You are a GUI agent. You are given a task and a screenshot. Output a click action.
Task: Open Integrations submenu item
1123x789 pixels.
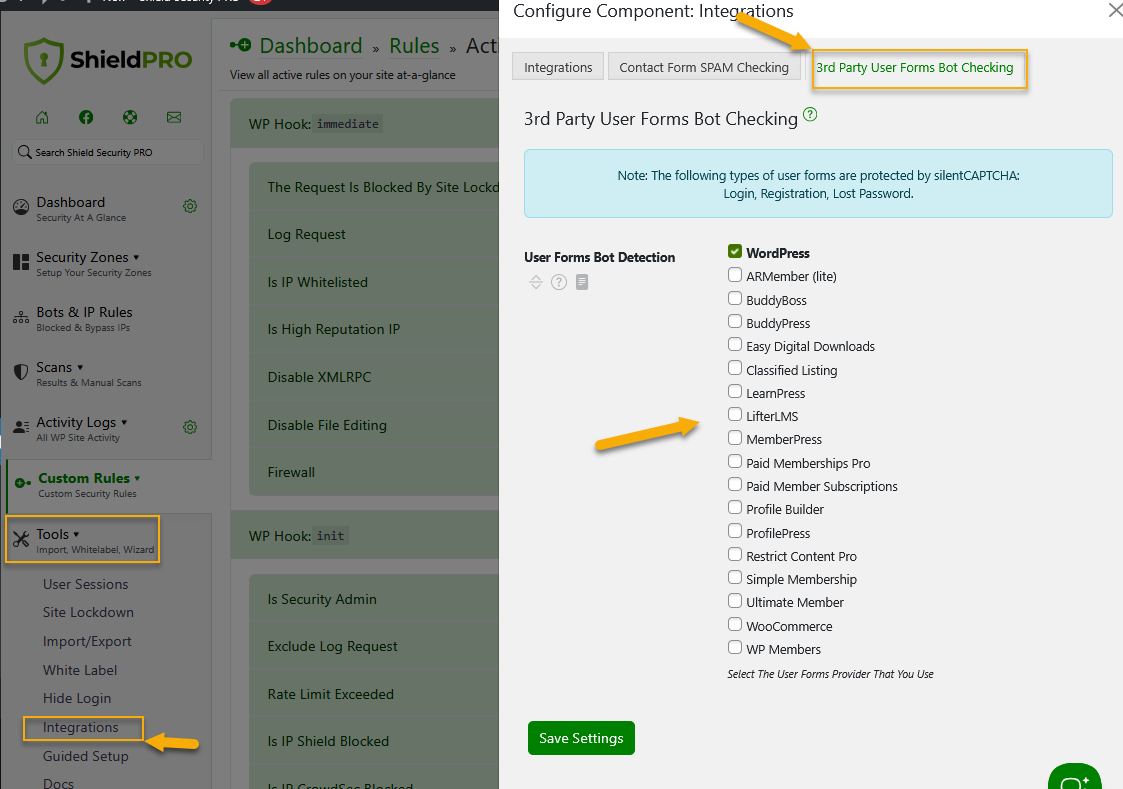tap(80, 727)
